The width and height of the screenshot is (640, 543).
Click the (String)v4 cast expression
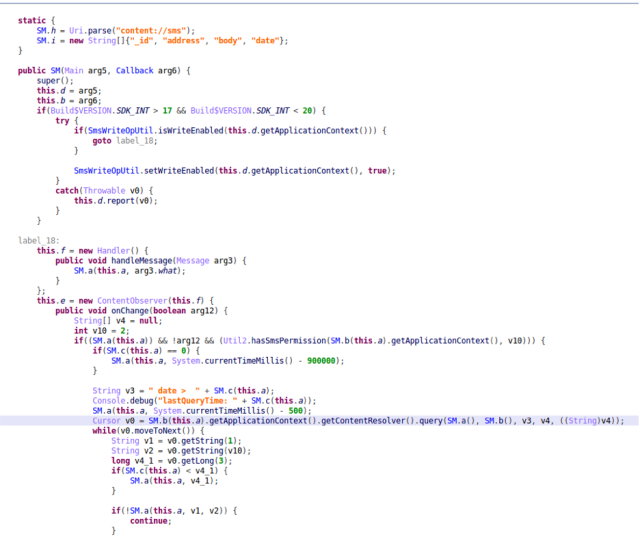click(x=586, y=421)
